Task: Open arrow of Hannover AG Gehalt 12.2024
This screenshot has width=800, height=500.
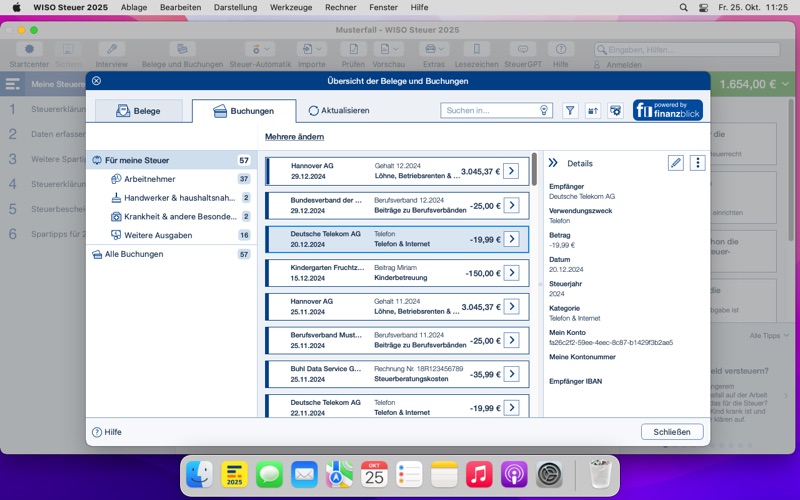Action: click(511, 171)
